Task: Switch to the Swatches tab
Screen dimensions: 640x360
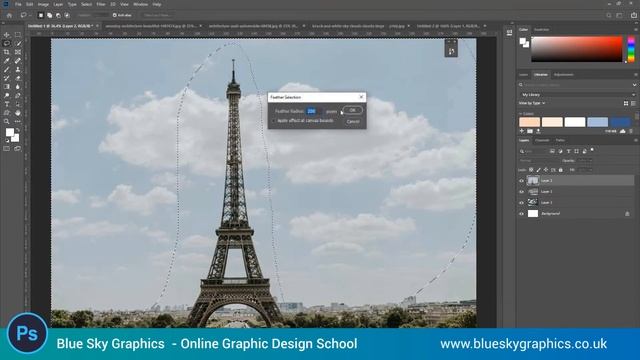Action: (542, 29)
